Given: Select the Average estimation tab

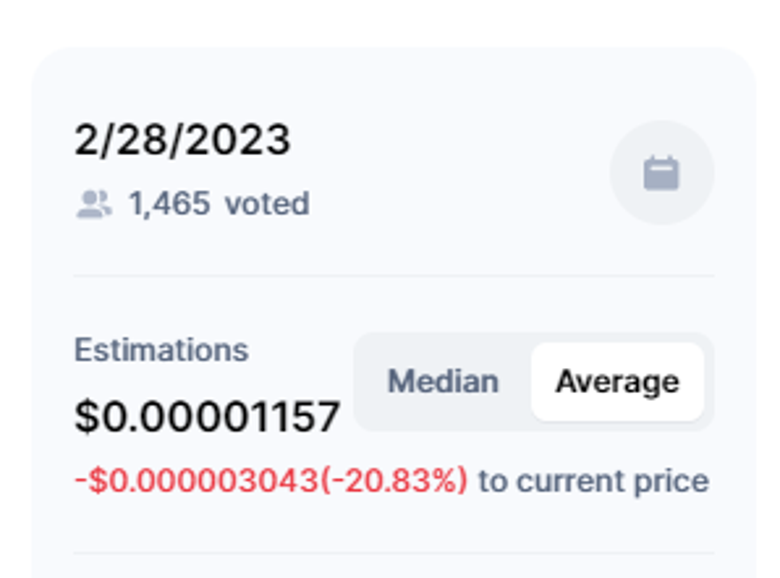Looking at the screenshot, I should [x=617, y=381].
